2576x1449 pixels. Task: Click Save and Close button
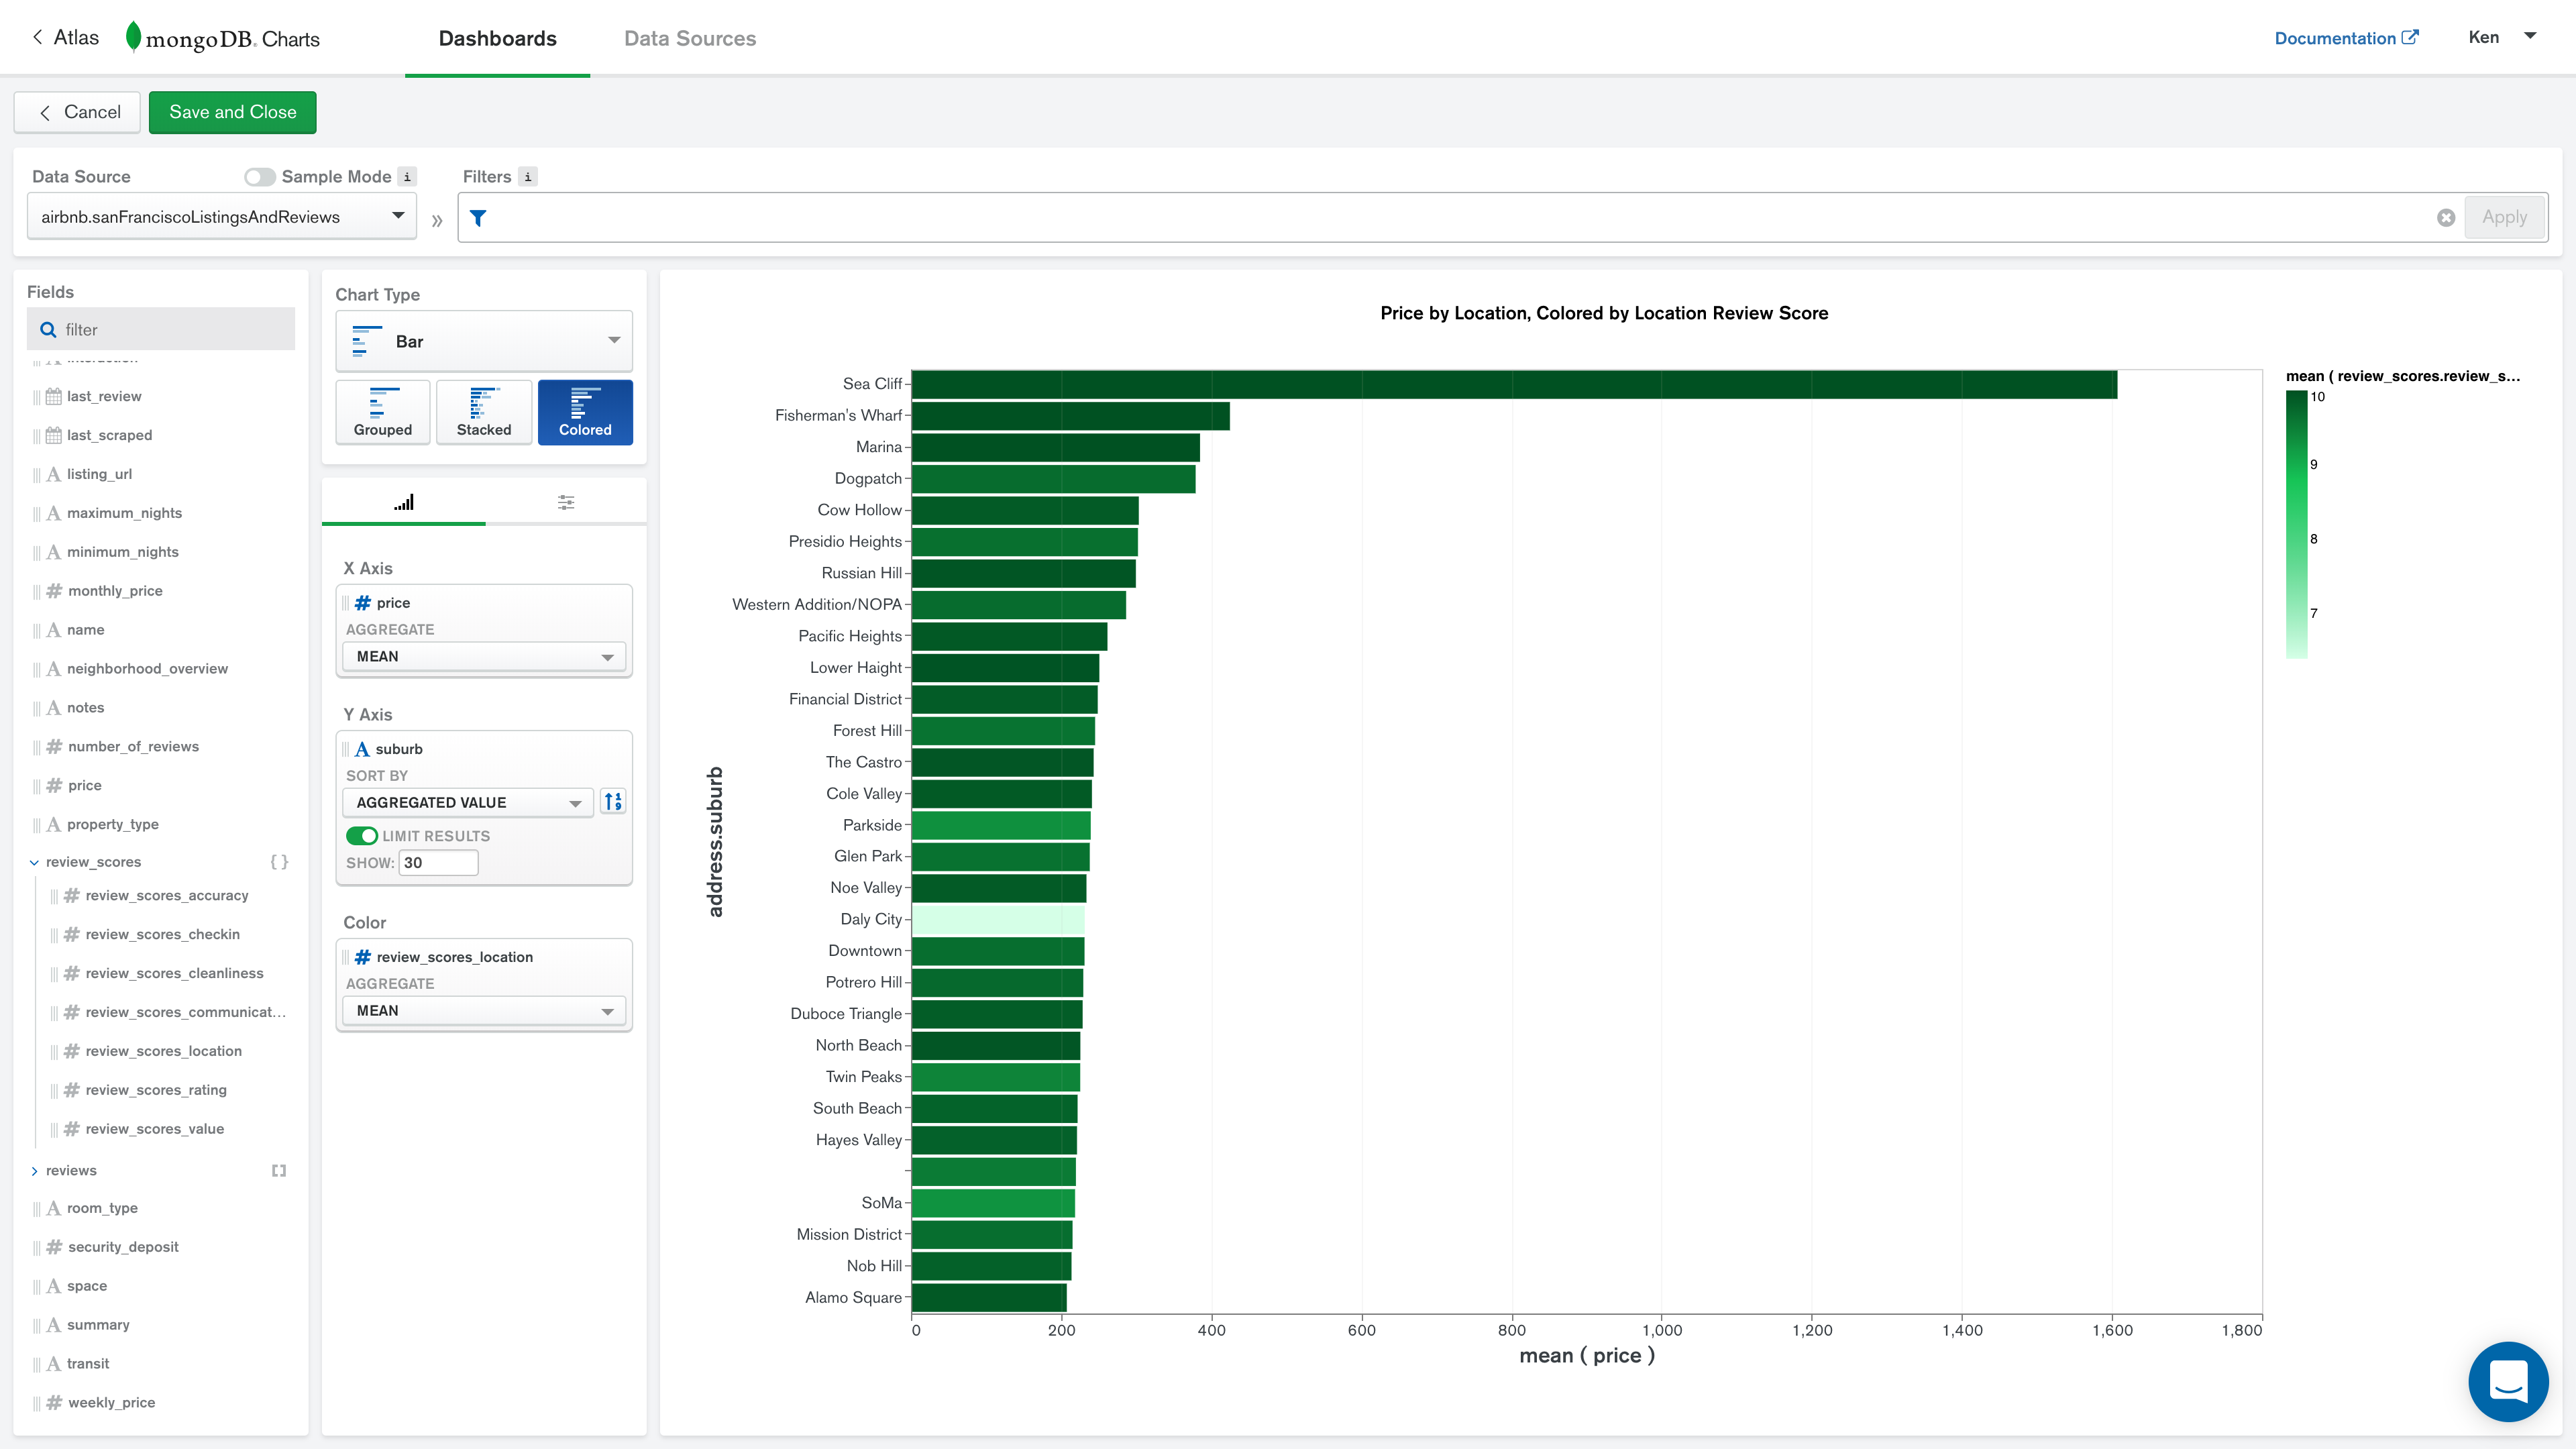(x=232, y=112)
